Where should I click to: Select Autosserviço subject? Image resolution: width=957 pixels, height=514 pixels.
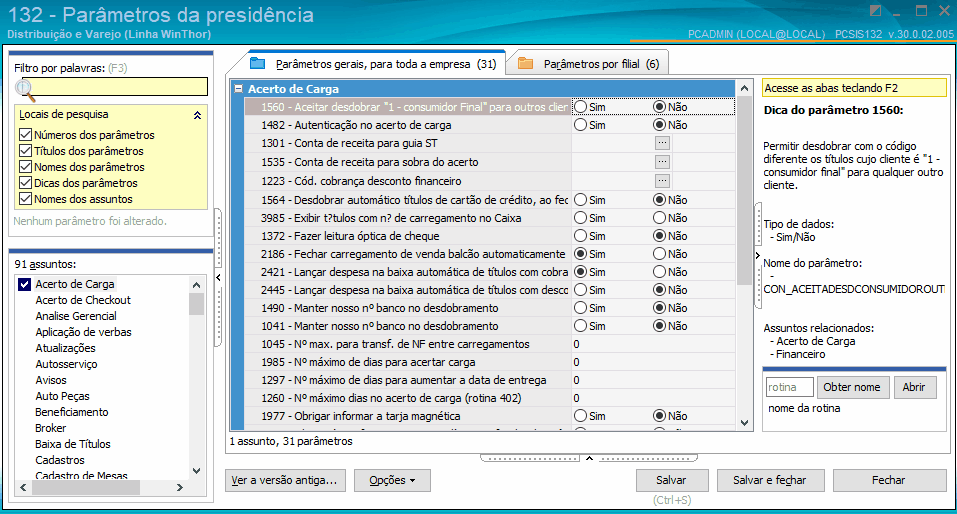(66, 364)
